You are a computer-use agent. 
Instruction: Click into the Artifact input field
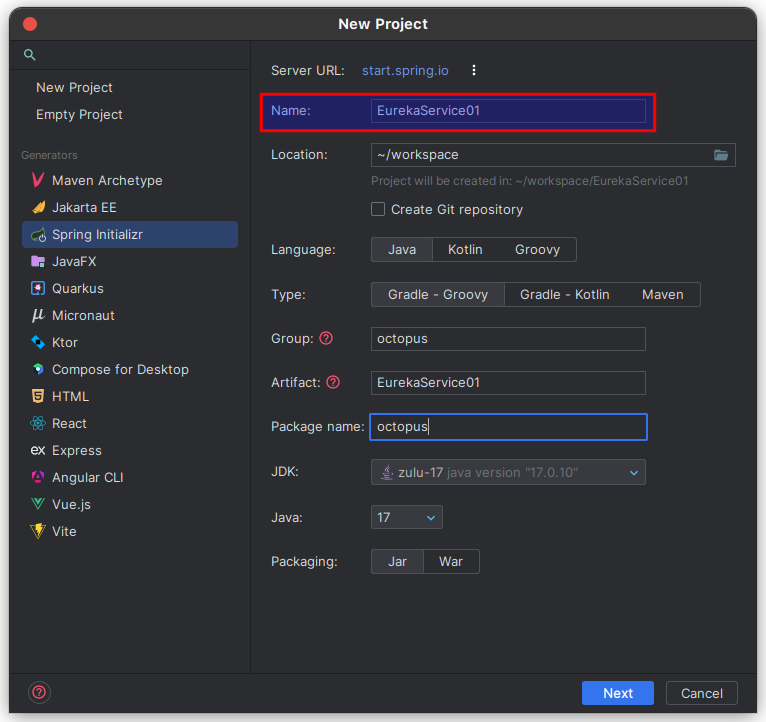point(508,382)
